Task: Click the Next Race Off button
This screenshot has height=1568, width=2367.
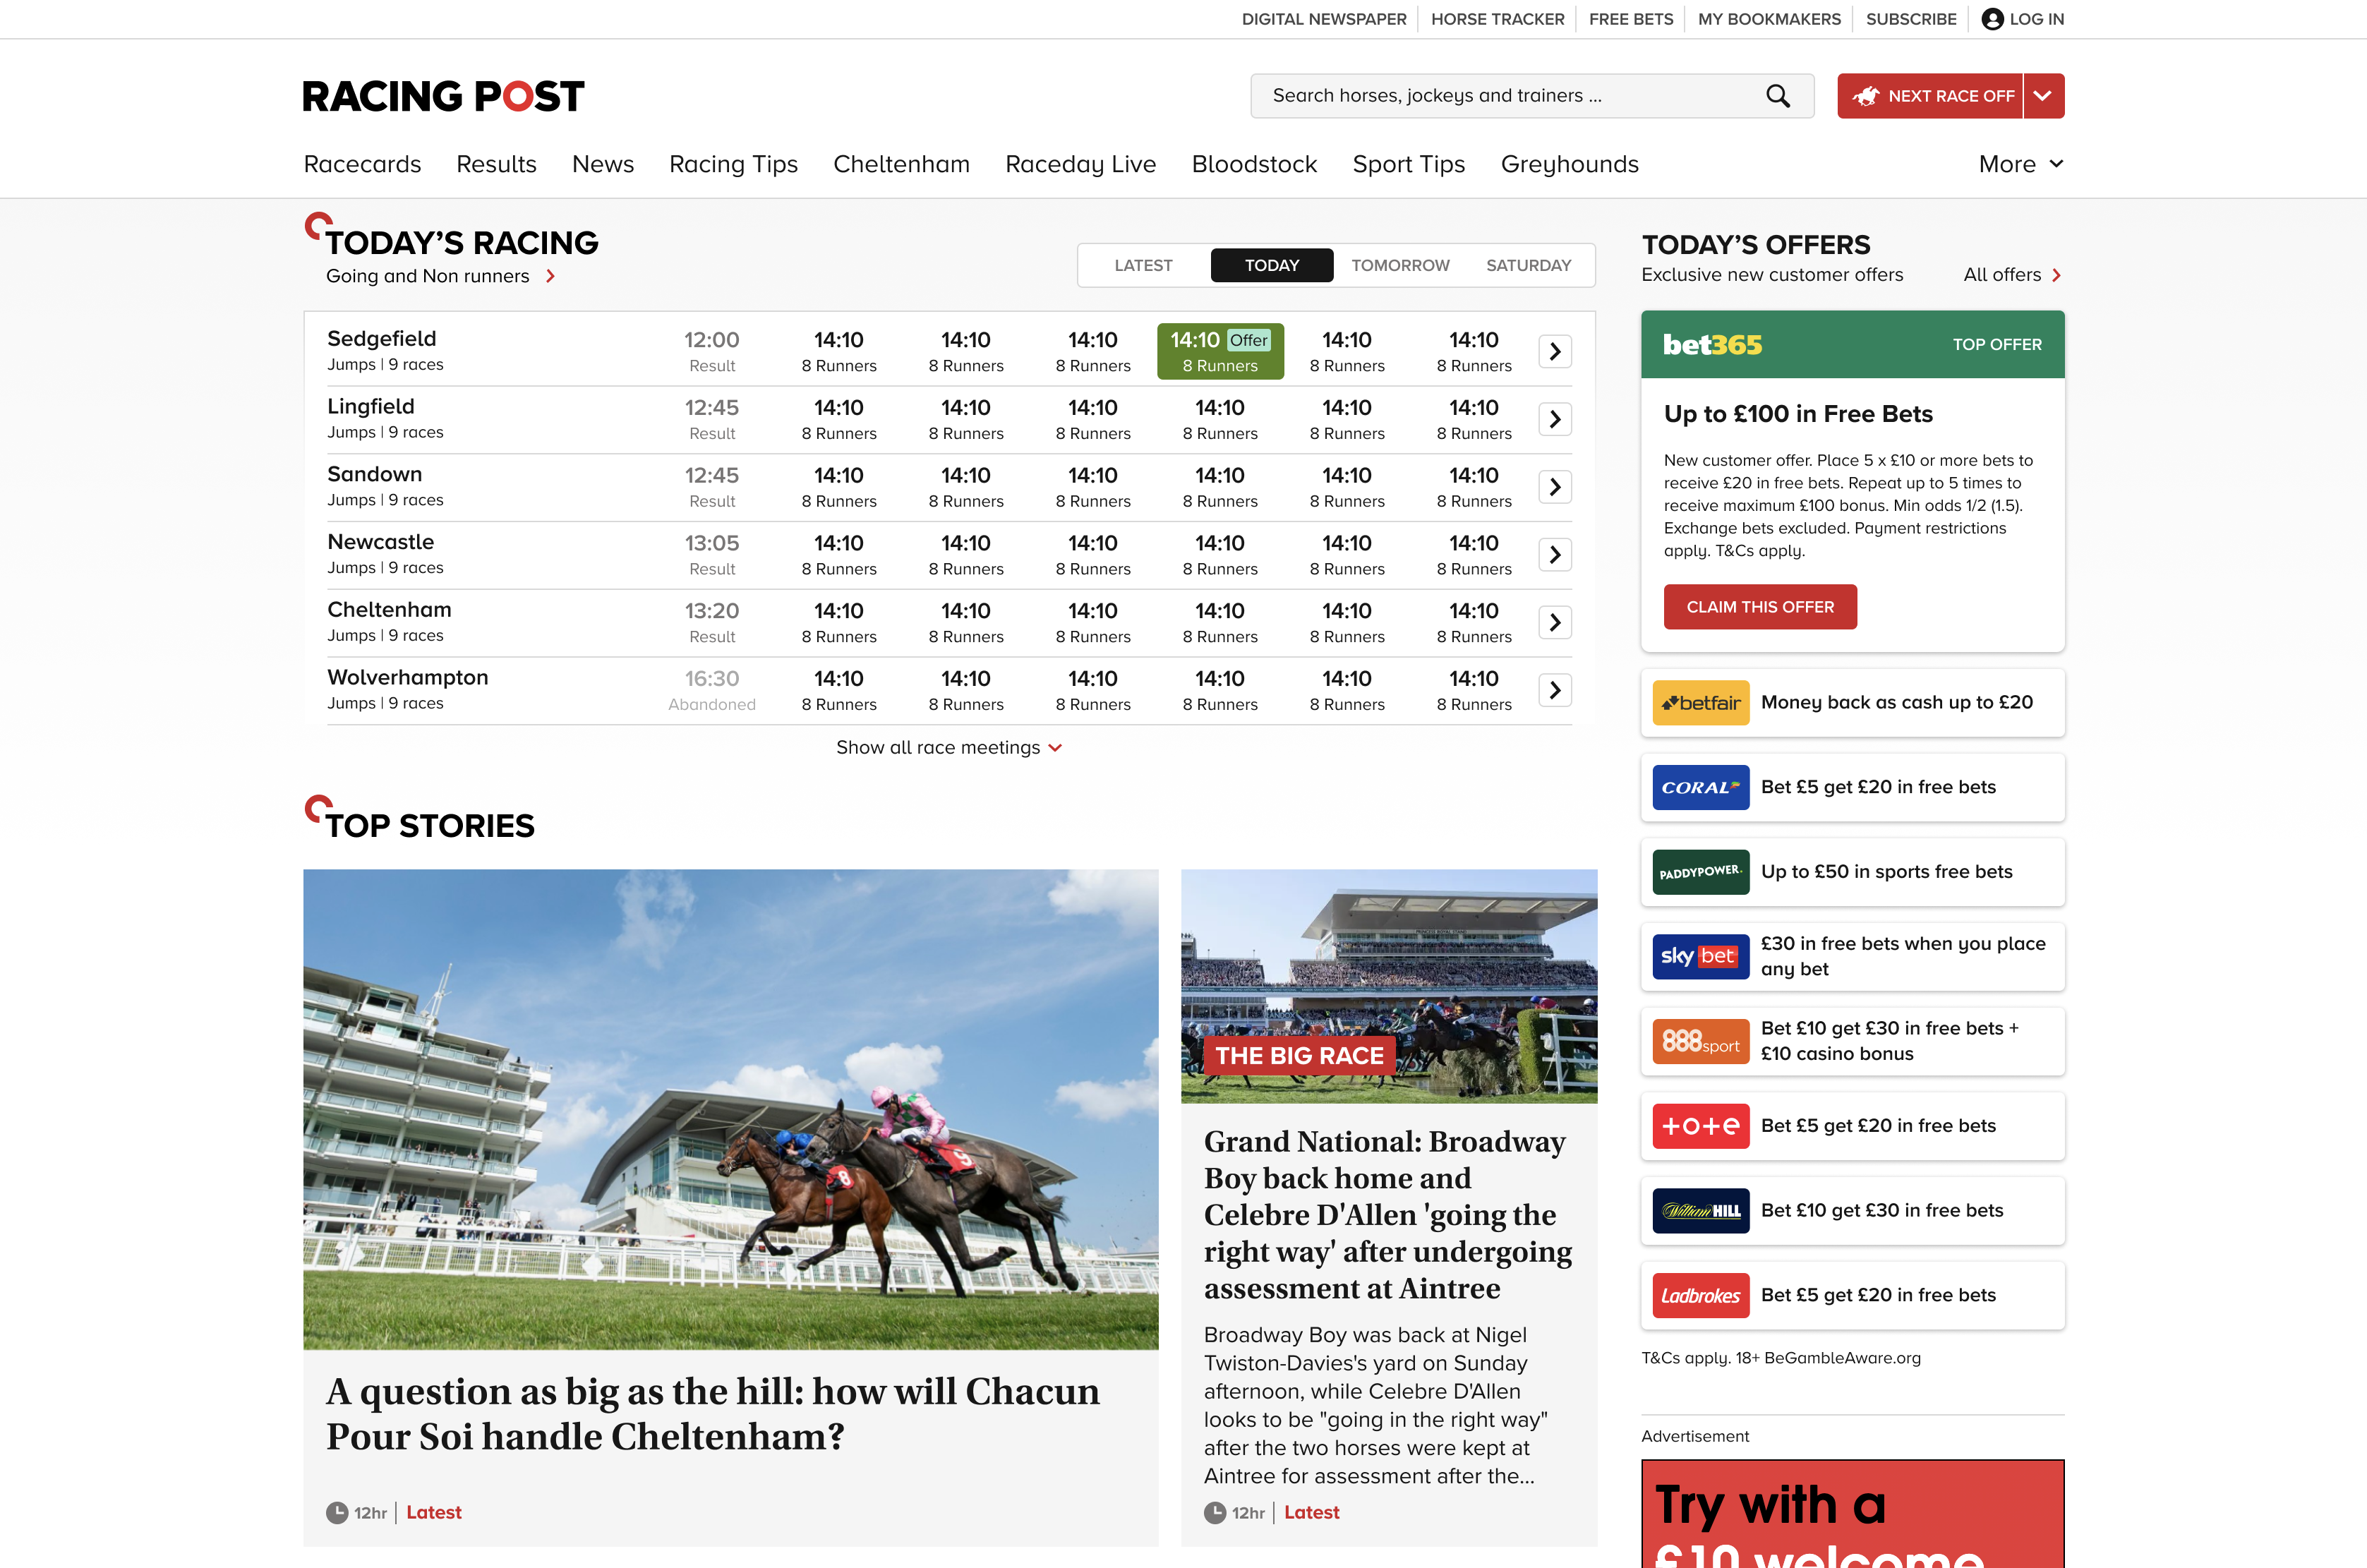Action: tap(1929, 96)
